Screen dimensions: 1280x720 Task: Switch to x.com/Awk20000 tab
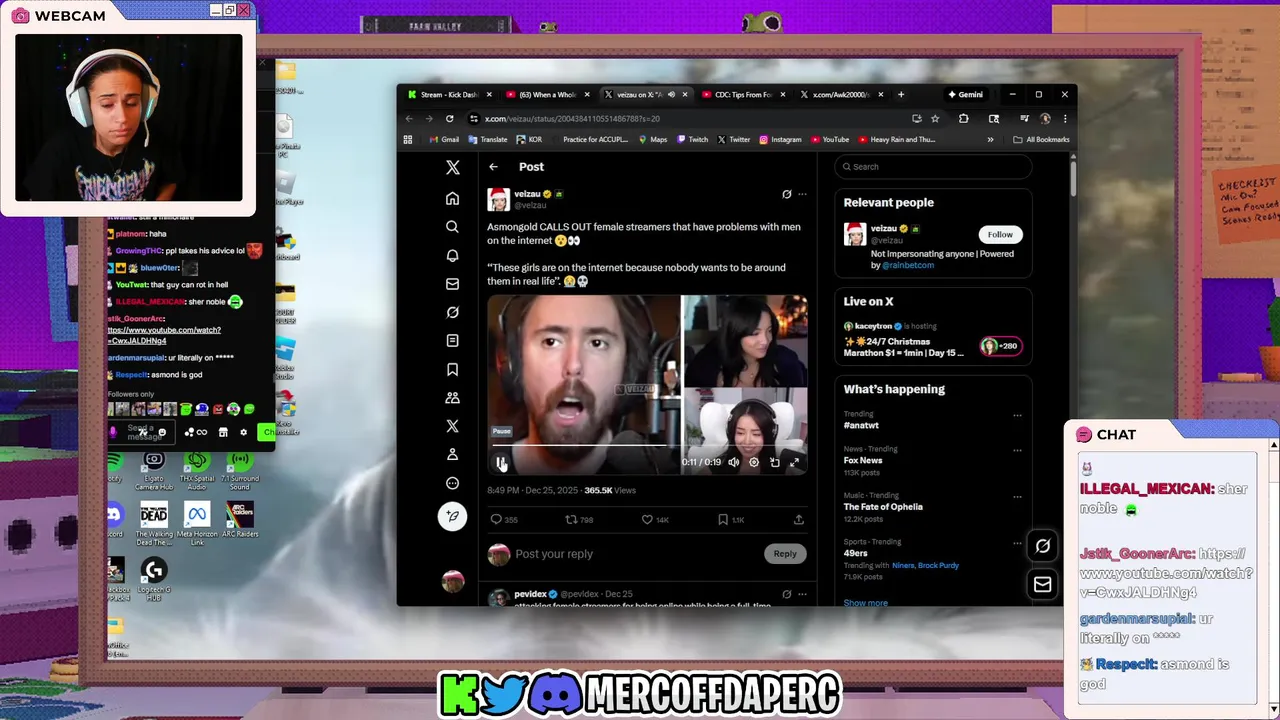pos(841,95)
